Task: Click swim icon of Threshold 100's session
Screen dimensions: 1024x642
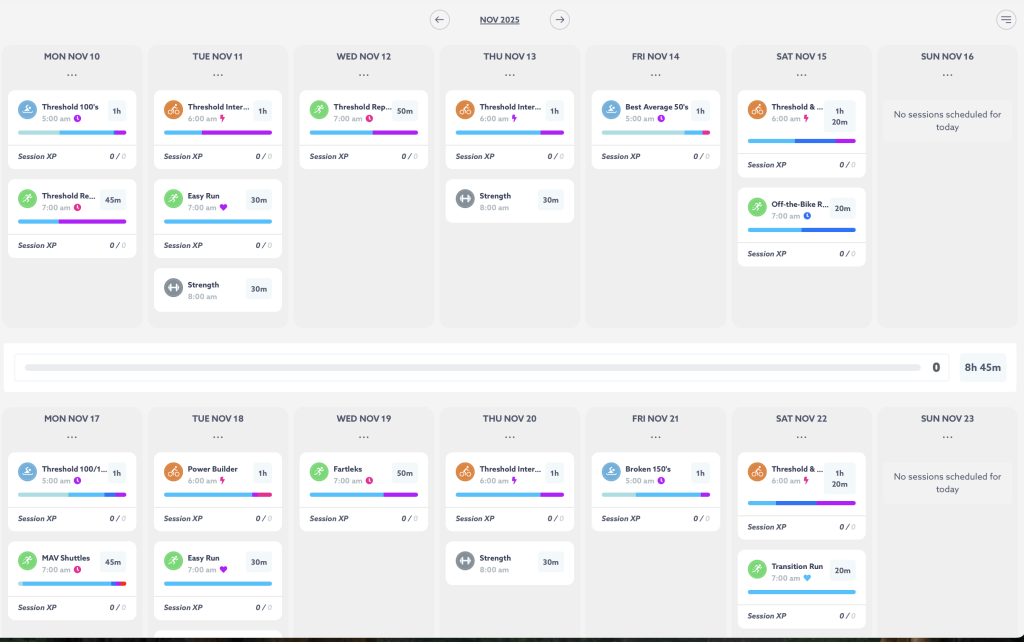Action: pyautogui.click(x=27, y=110)
